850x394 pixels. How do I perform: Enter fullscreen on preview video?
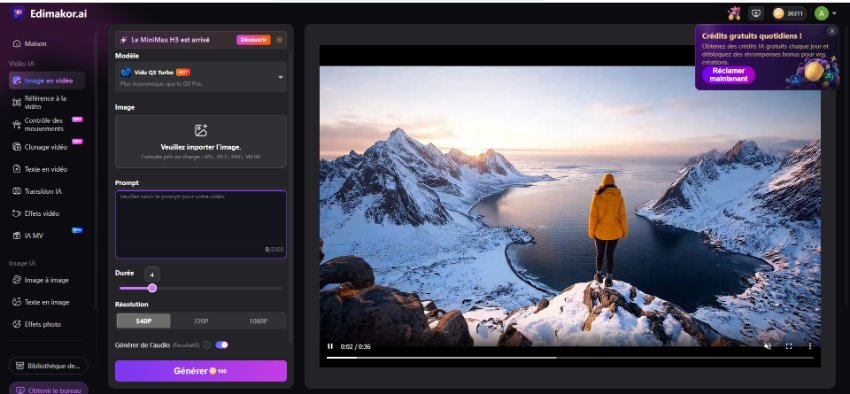point(789,346)
